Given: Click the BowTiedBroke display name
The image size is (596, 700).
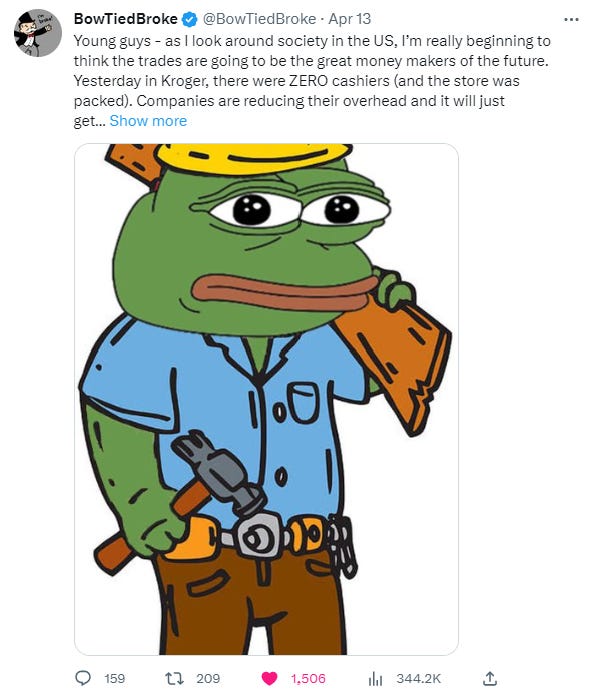Looking at the screenshot, I should coord(125,19).
